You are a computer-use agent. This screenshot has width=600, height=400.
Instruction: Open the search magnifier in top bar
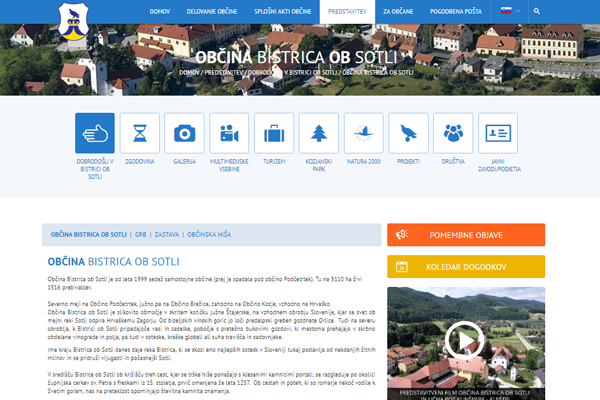(537, 11)
